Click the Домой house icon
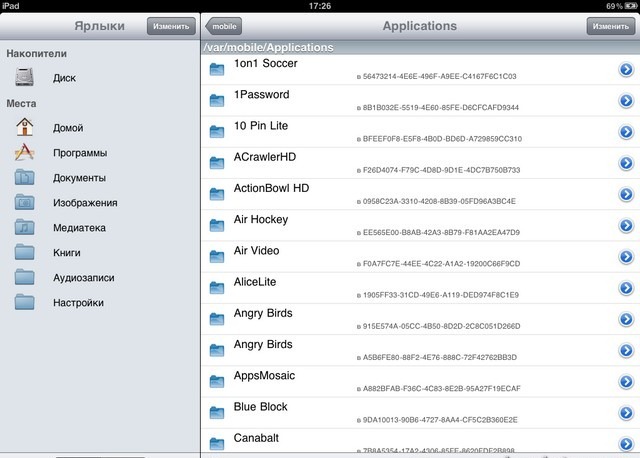This screenshot has width=640, height=458. [24, 127]
